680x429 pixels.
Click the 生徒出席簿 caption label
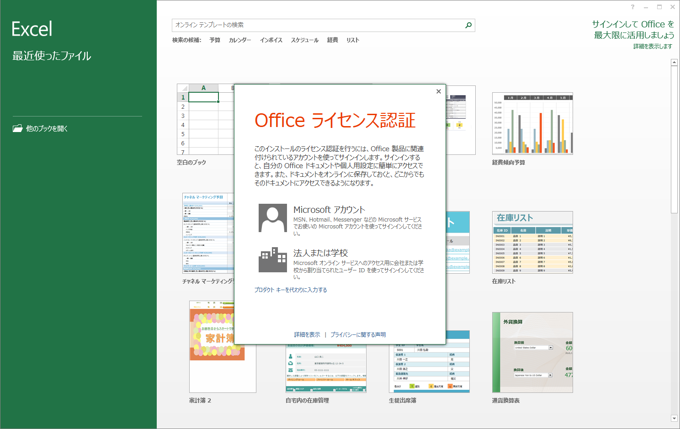pyautogui.click(x=402, y=400)
